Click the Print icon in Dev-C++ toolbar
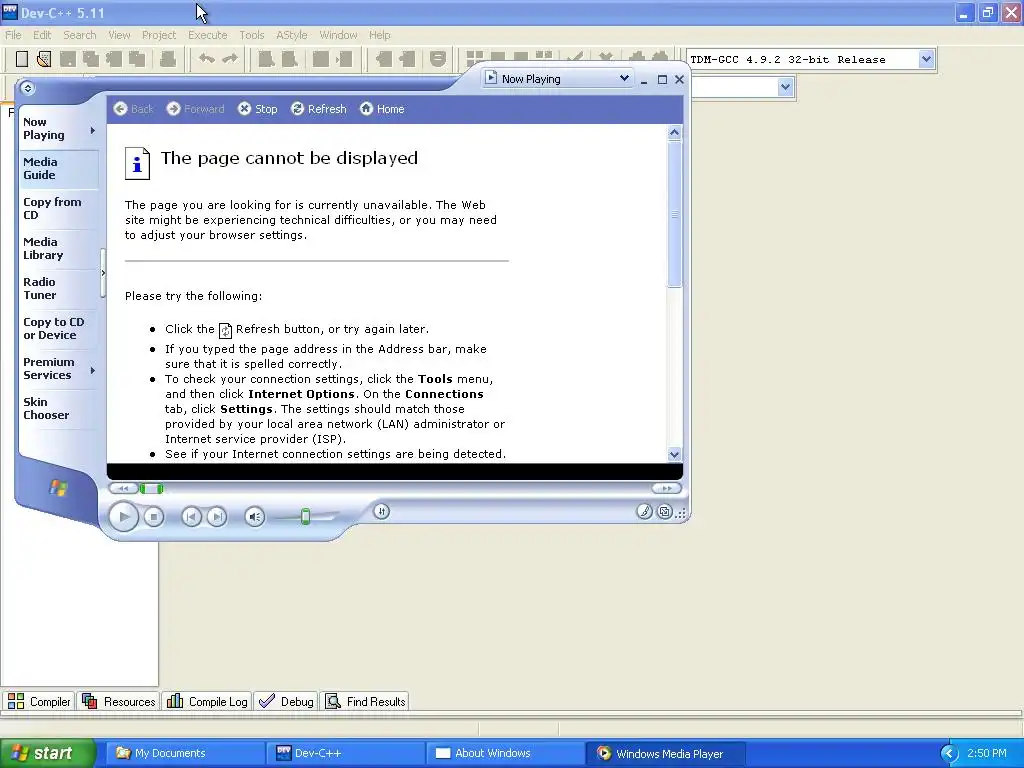Viewport: 1024px width, 768px height. [x=168, y=59]
